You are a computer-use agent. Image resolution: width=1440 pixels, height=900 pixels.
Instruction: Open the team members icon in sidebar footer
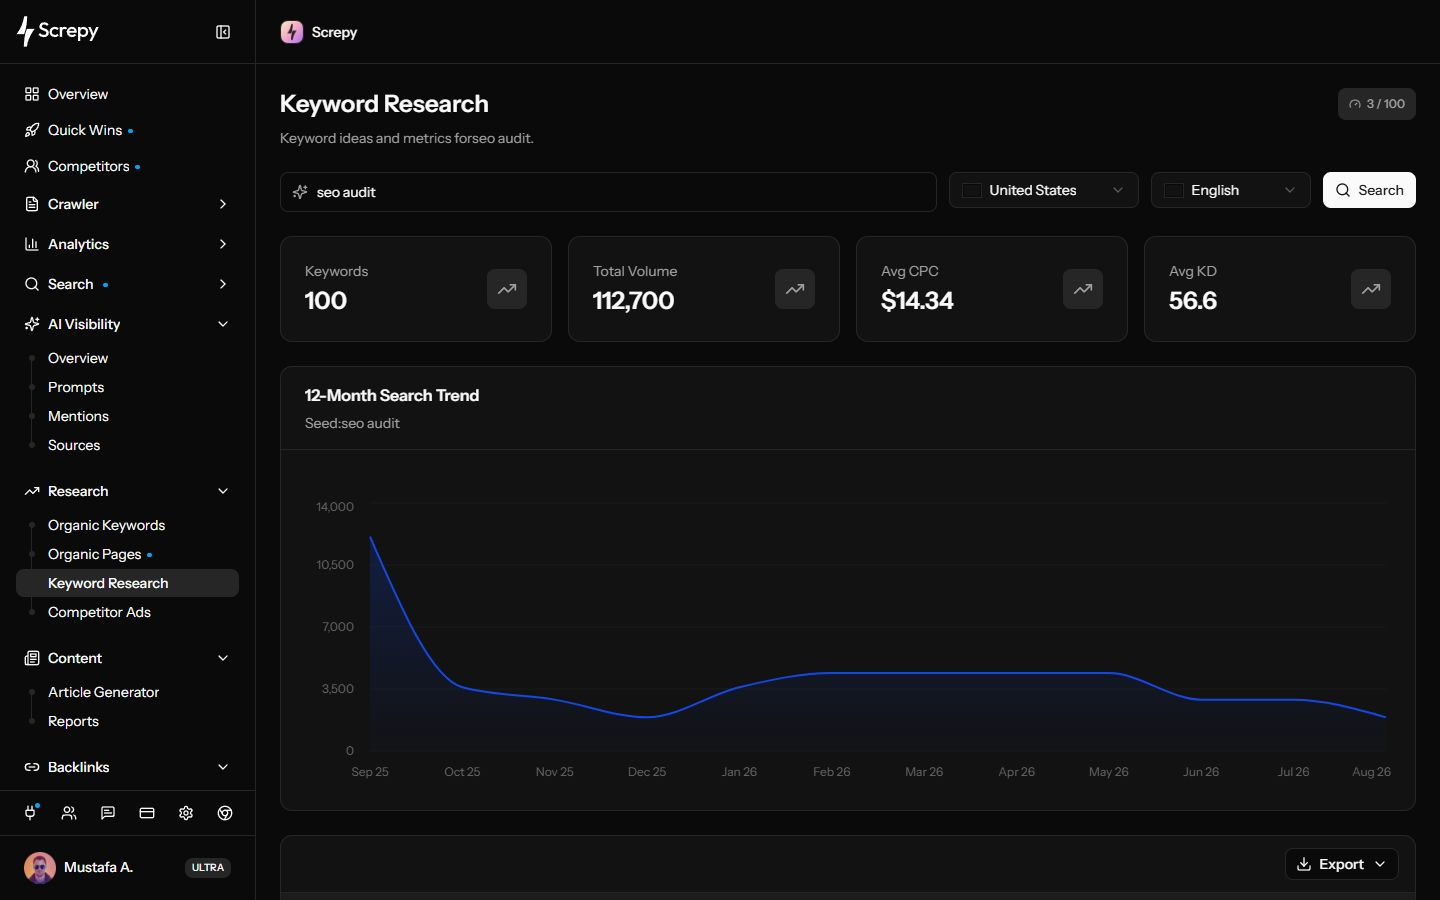[x=69, y=813]
